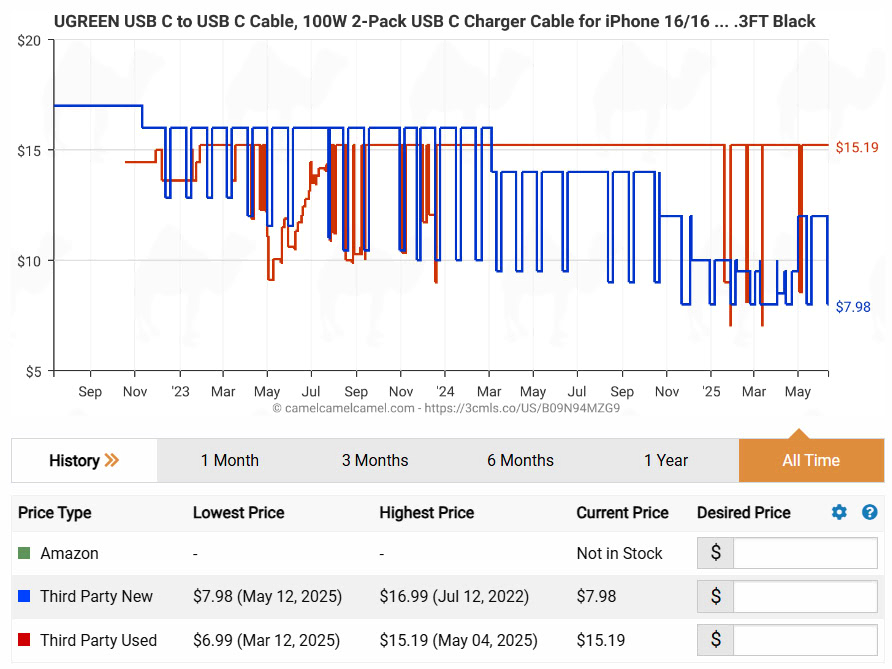Click the settings gear icon
This screenshot has height=669, width=892.
click(839, 512)
